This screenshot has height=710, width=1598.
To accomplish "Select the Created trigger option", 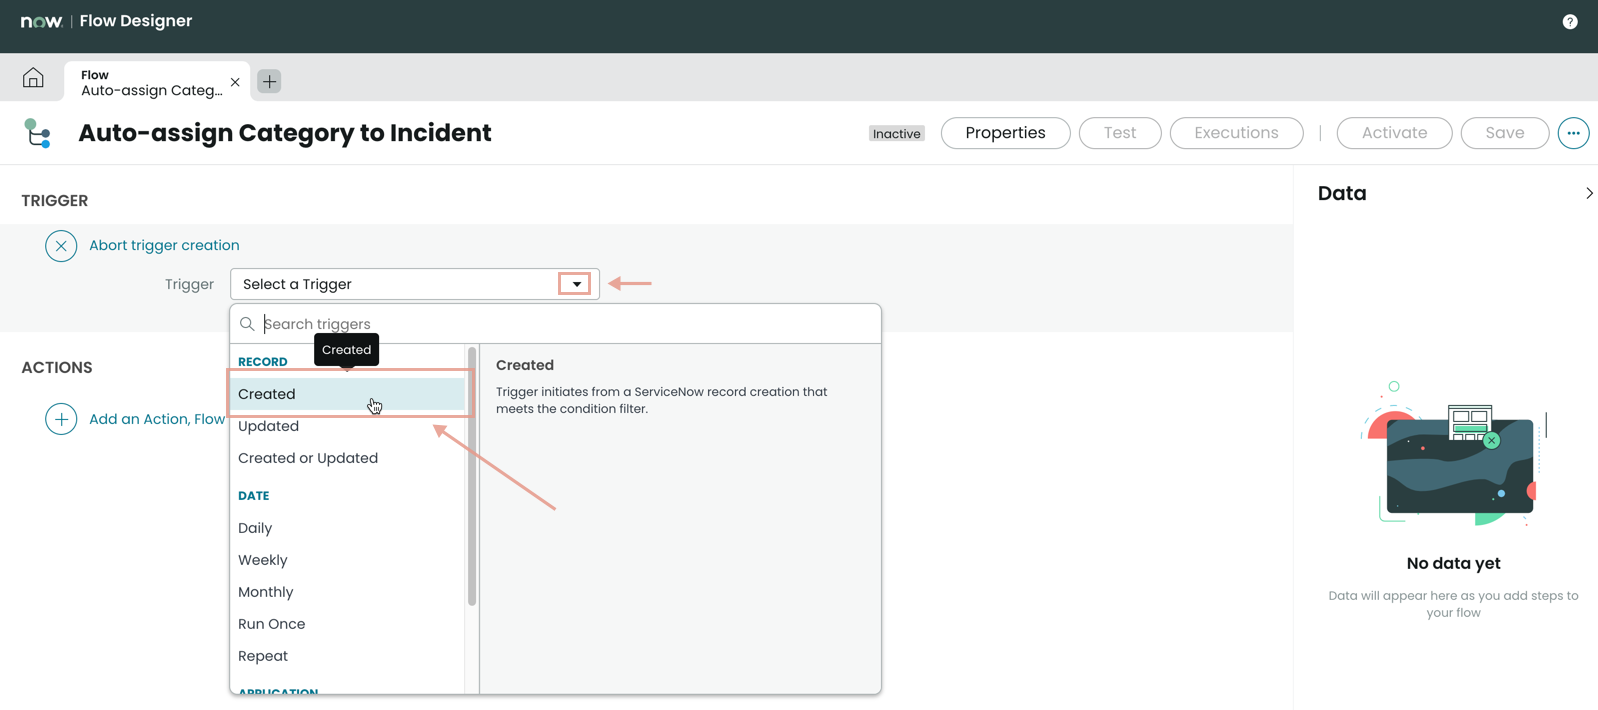I will 348,394.
